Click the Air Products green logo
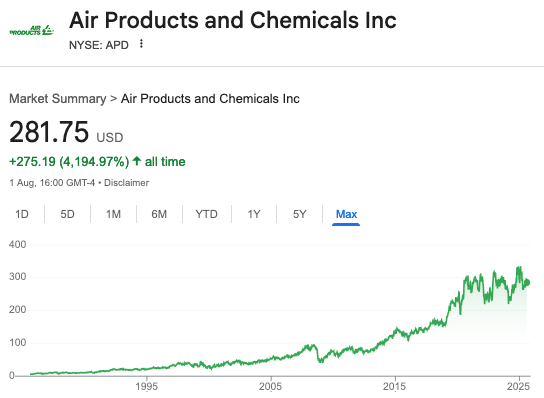Image resolution: width=544 pixels, height=398 pixels. tap(32, 31)
